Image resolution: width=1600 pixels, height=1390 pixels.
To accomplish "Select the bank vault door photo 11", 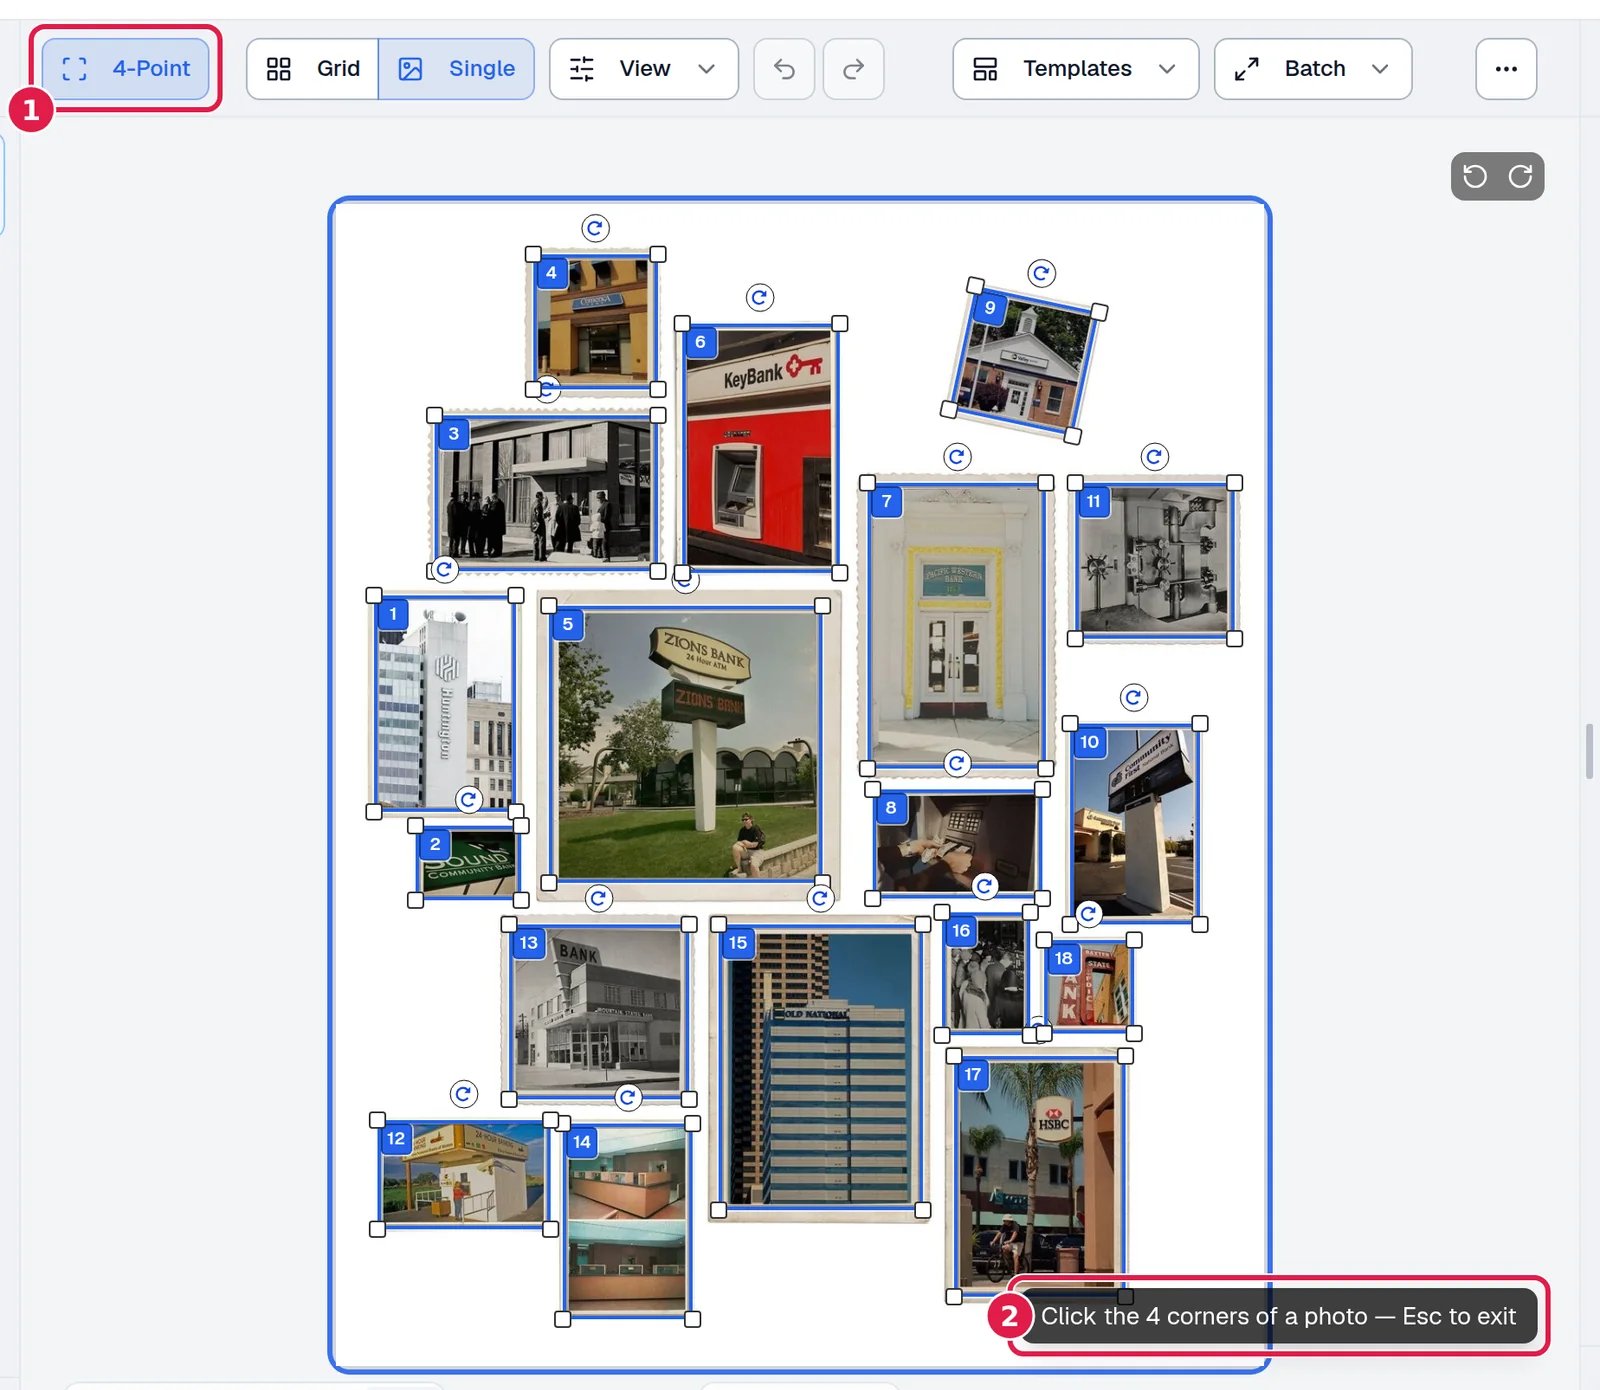I will (1155, 561).
